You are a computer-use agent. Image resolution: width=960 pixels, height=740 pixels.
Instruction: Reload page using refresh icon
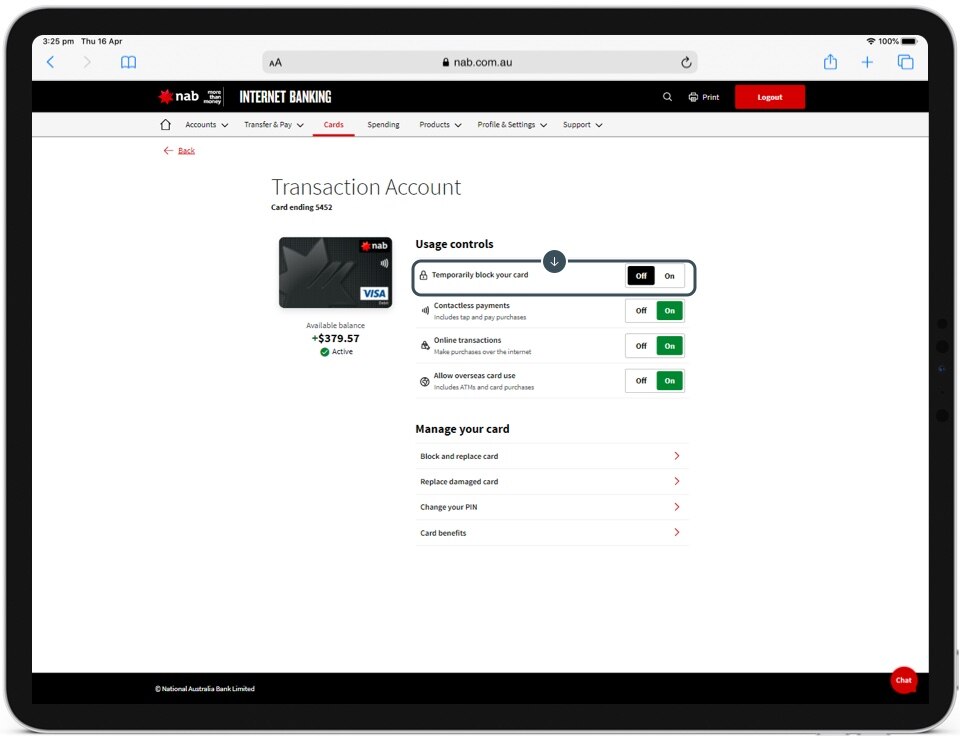(x=686, y=62)
